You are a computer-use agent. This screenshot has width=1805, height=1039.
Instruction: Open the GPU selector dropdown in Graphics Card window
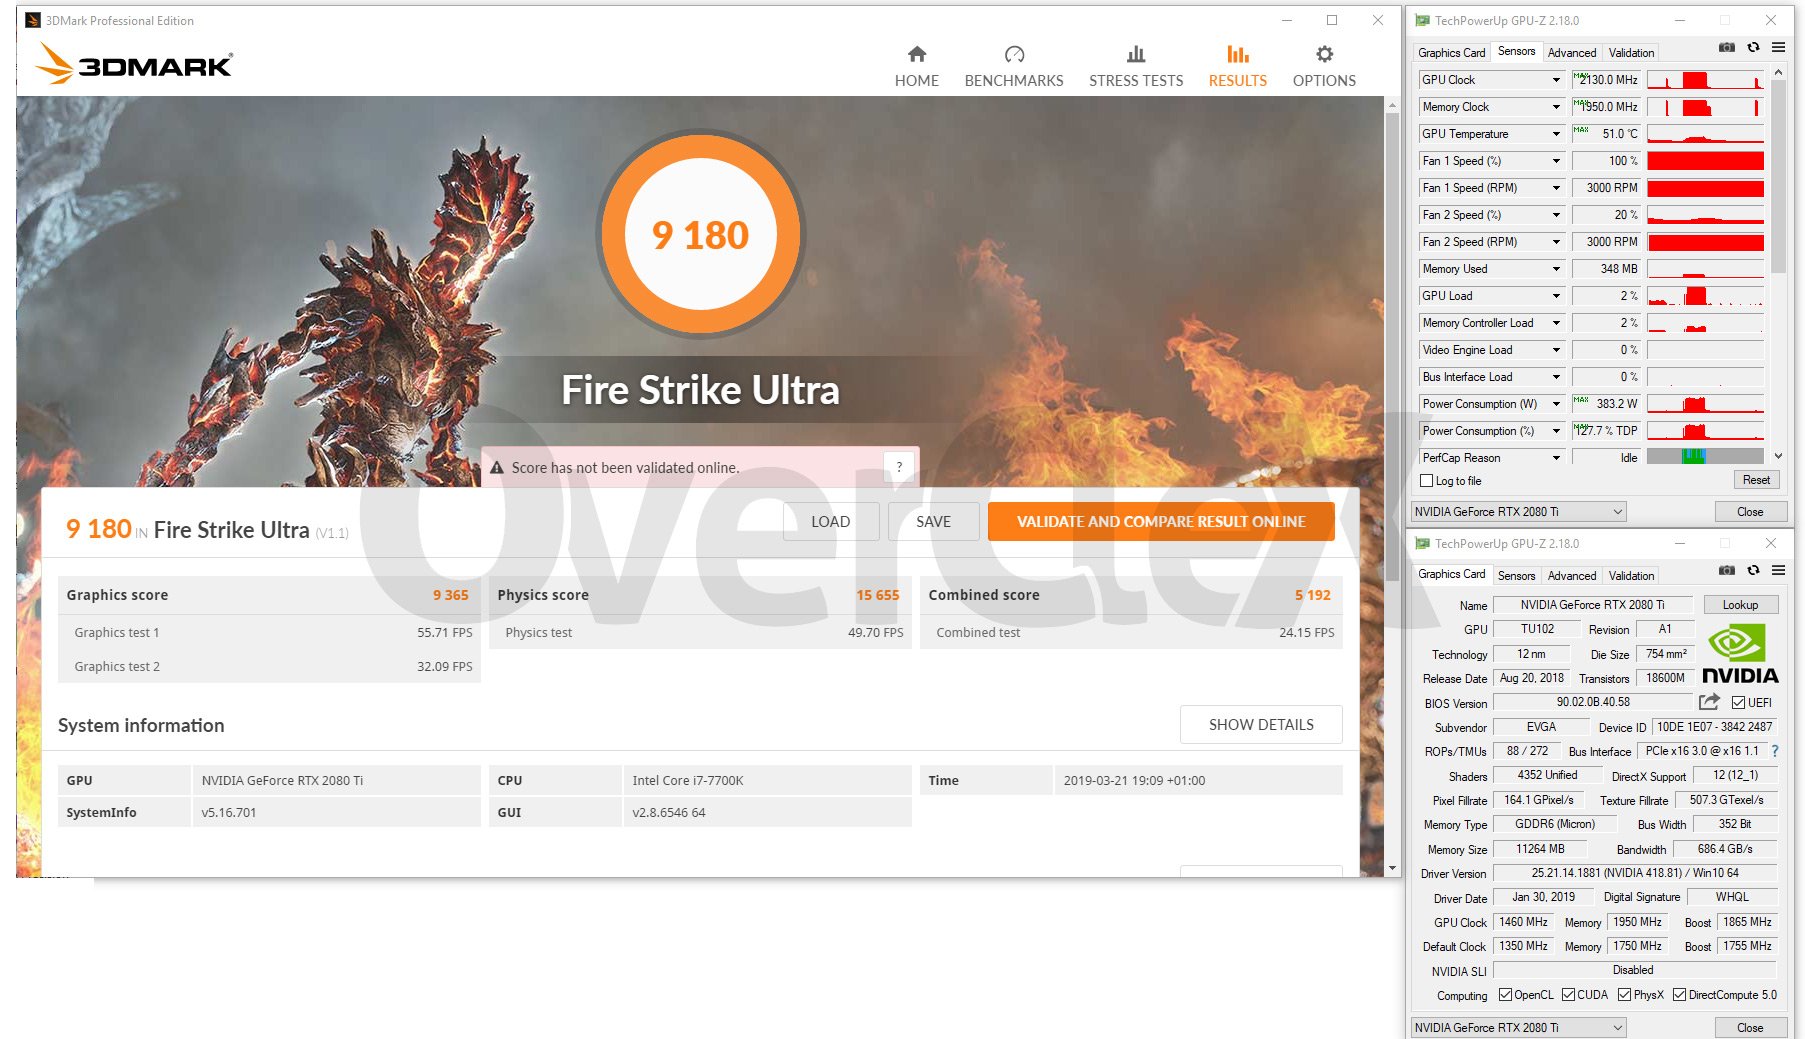tap(1518, 1027)
